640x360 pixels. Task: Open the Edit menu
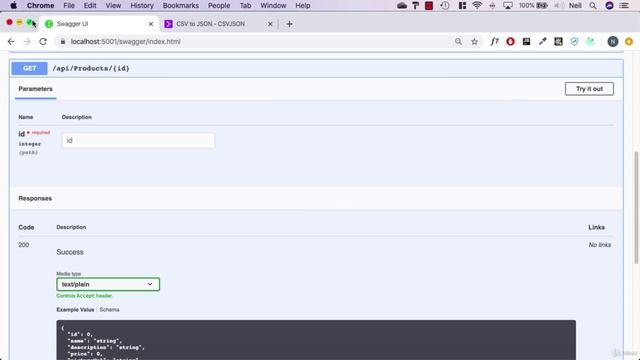(x=90, y=6)
